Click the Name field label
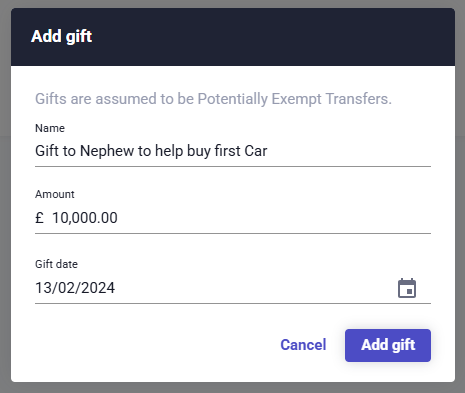The image size is (465, 393). coord(50,128)
